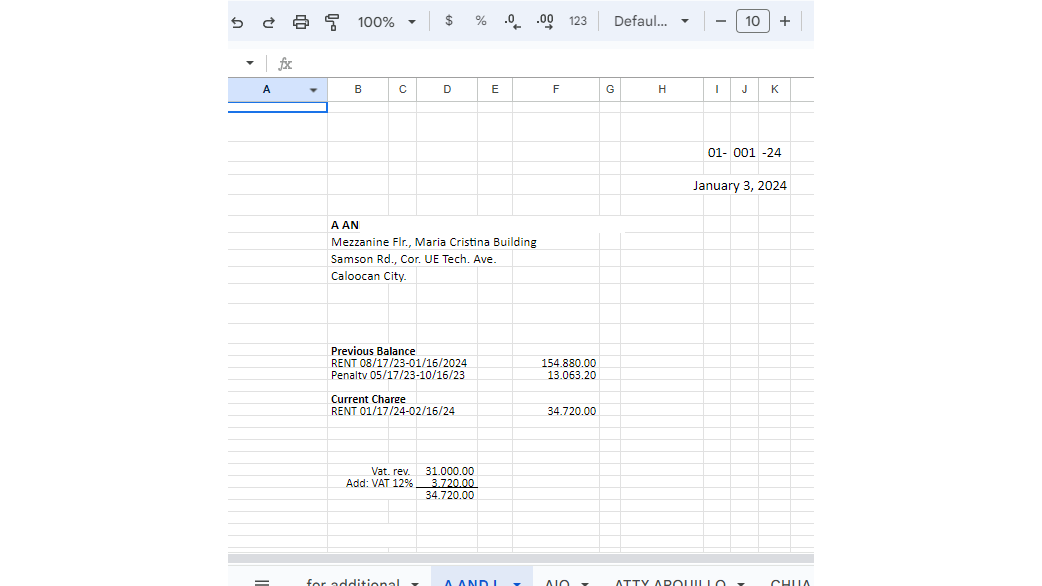Open the AIO tab dropdown arrow
The width and height of the screenshot is (1042, 586).
pos(585,583)
